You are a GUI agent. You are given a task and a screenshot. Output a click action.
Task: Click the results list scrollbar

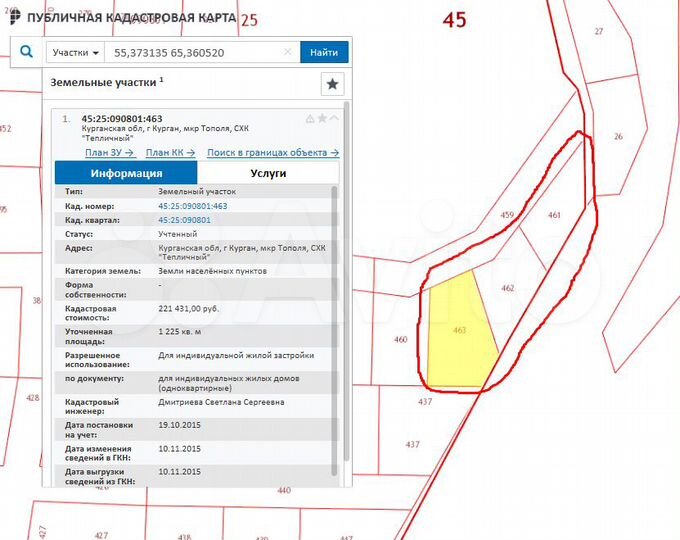[347, 282]
